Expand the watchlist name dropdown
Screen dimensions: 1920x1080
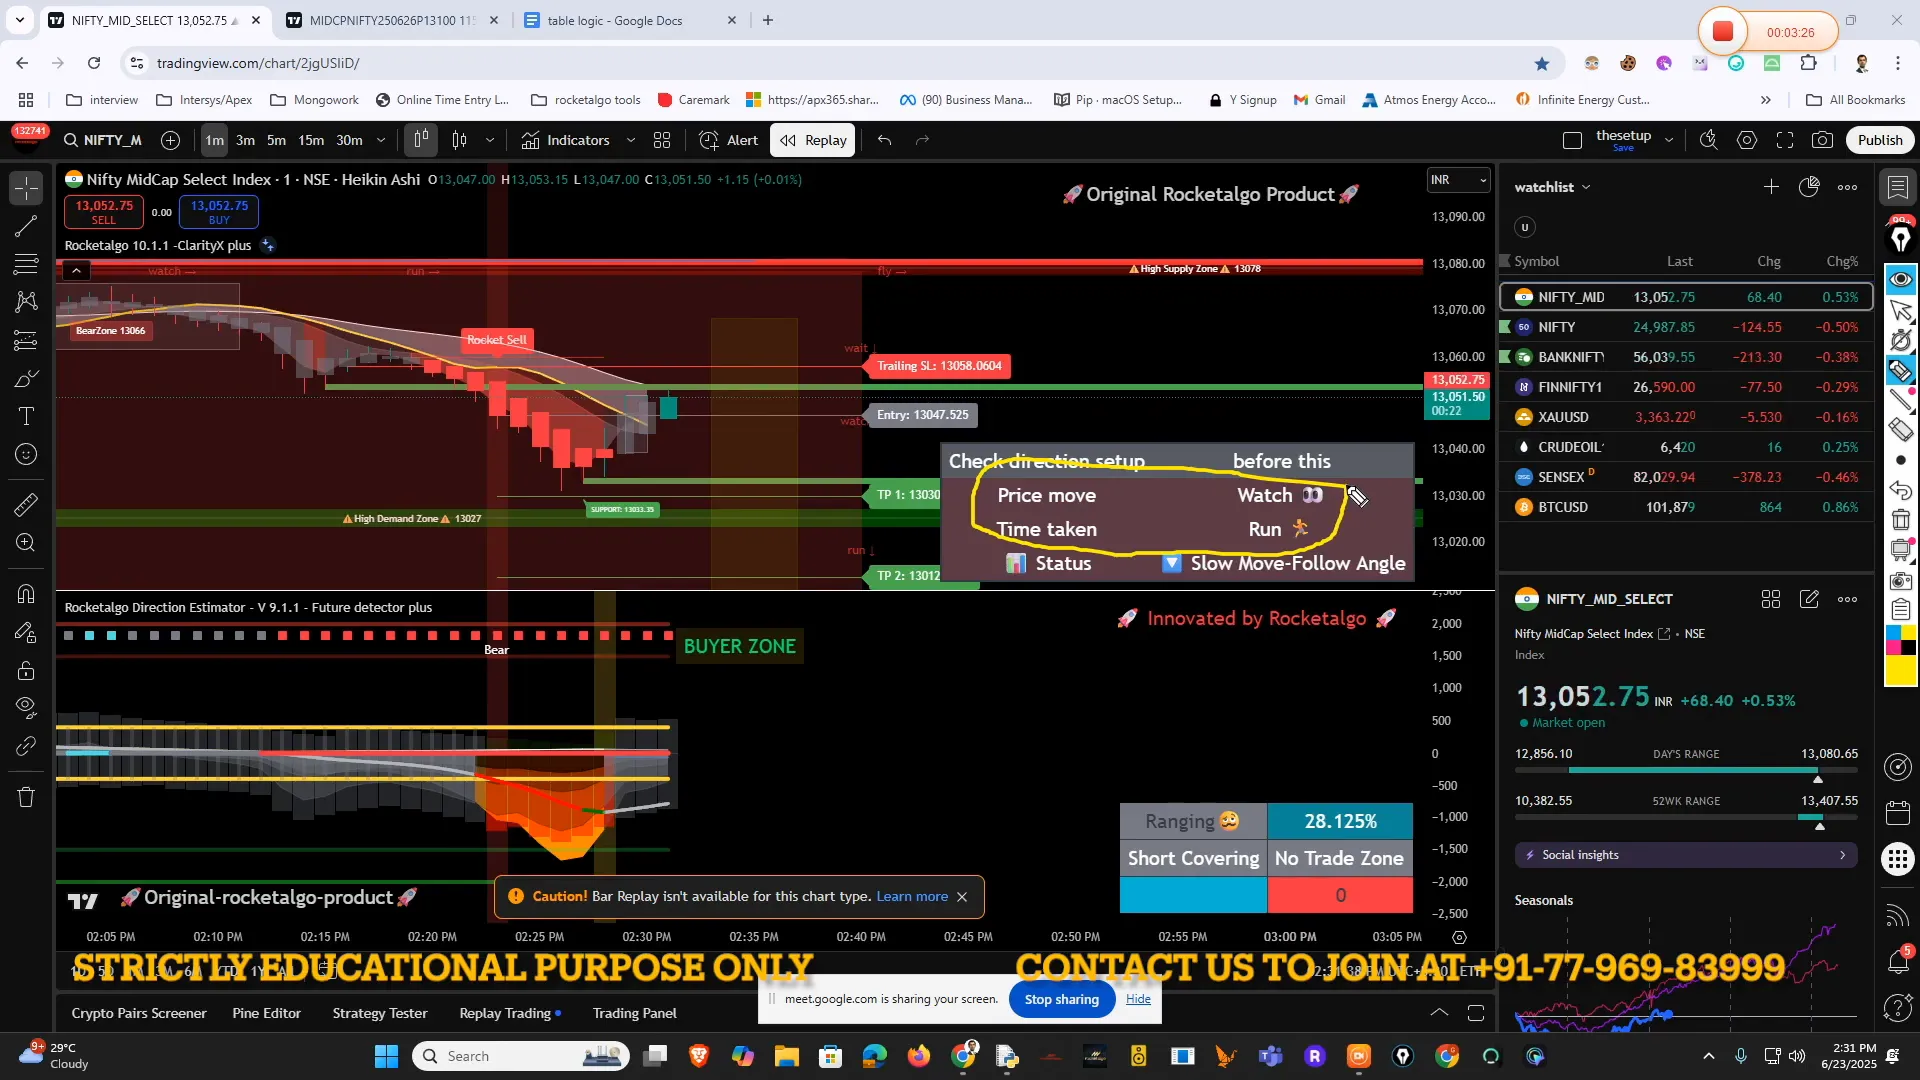point(1586,187)
